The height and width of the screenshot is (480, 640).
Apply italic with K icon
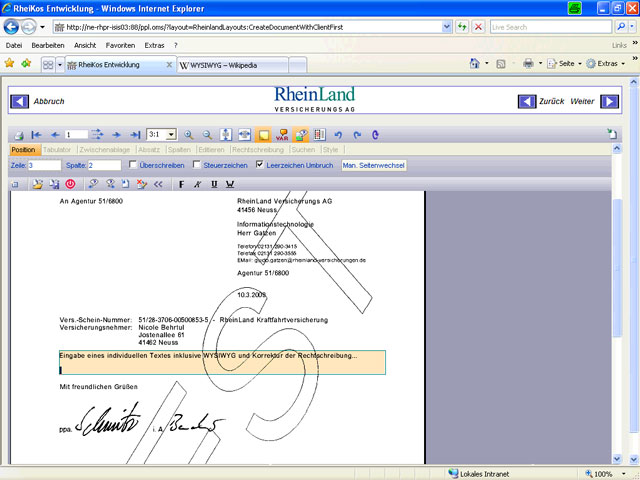(x=198, y=184)
